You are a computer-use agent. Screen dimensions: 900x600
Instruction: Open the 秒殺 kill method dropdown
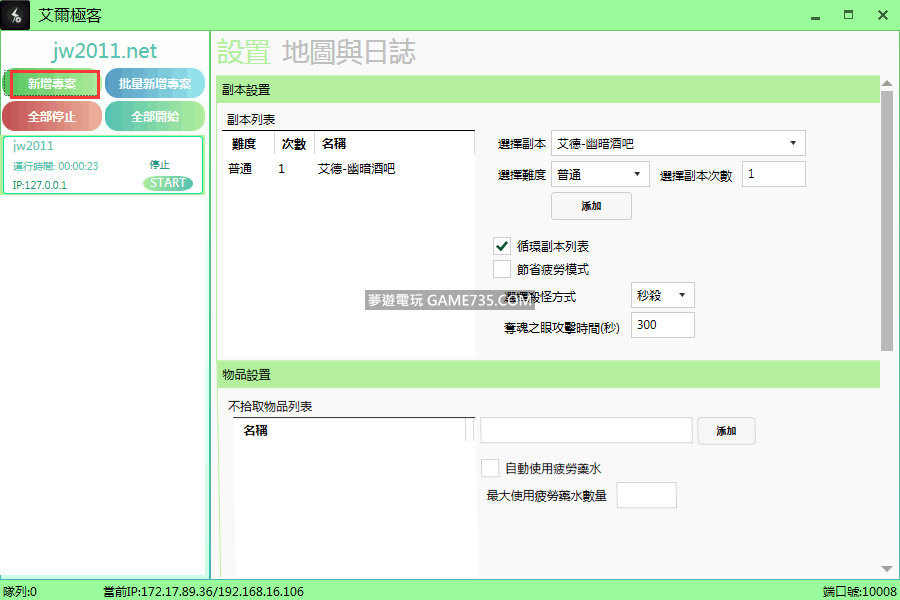[662, 295]
